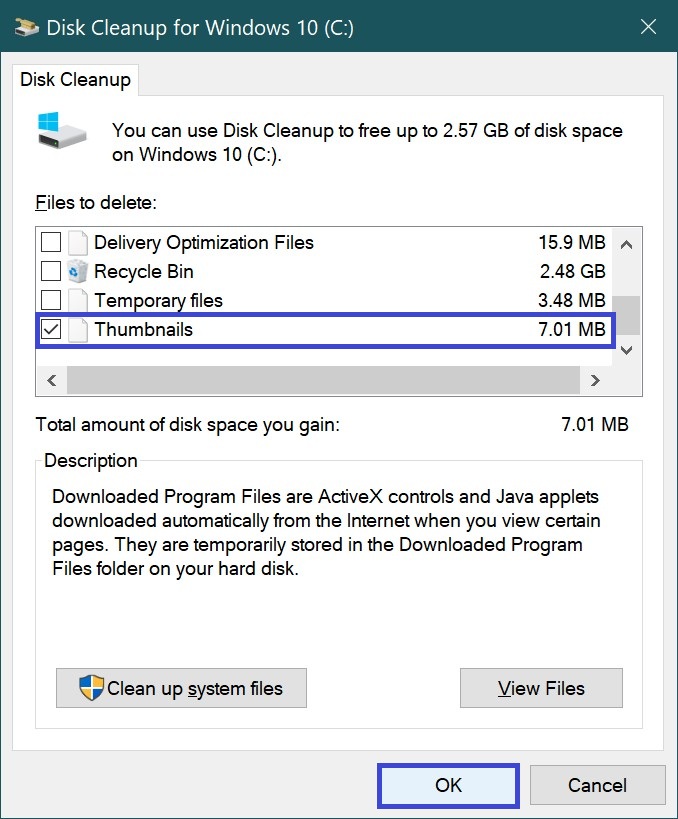
Task: Click the list scroll up arrow
Action: coord(626,244)
